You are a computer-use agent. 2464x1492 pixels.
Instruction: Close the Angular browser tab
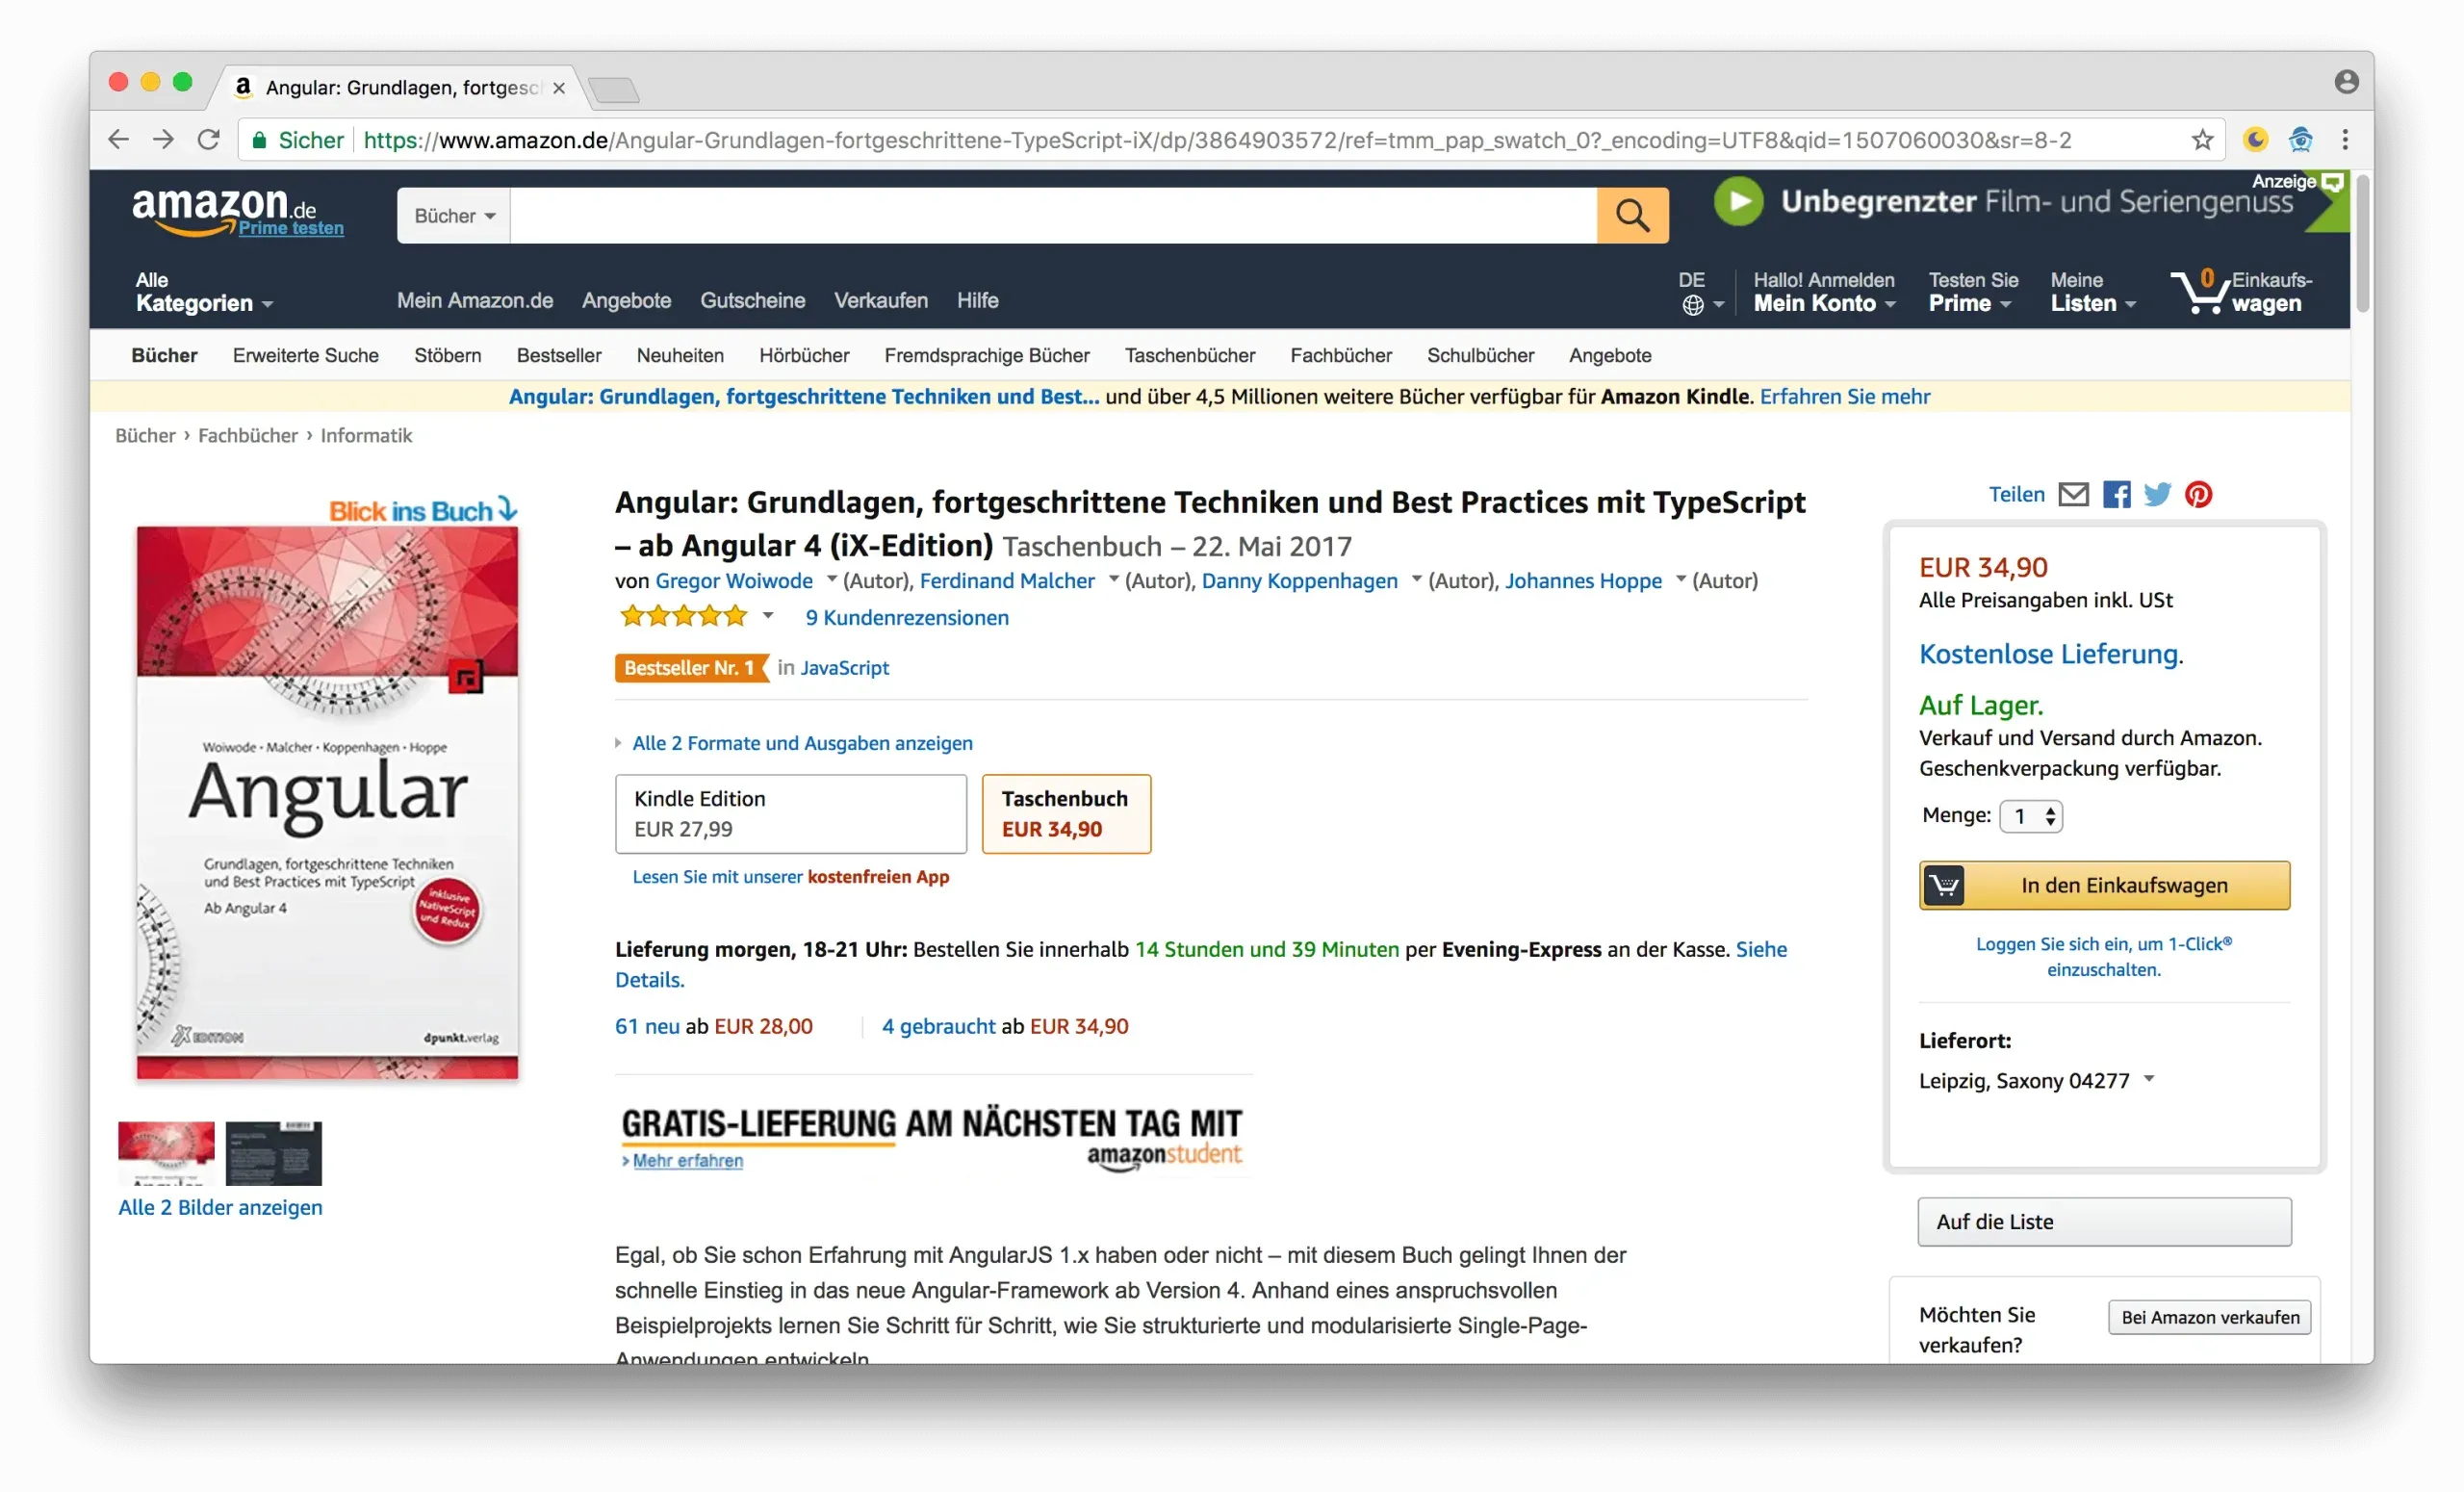tap(559, 88)
